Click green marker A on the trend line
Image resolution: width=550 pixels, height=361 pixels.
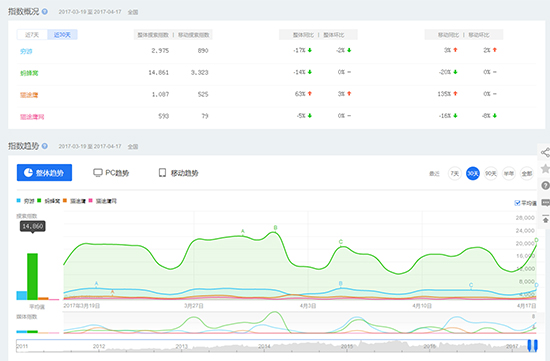[242, 231]
